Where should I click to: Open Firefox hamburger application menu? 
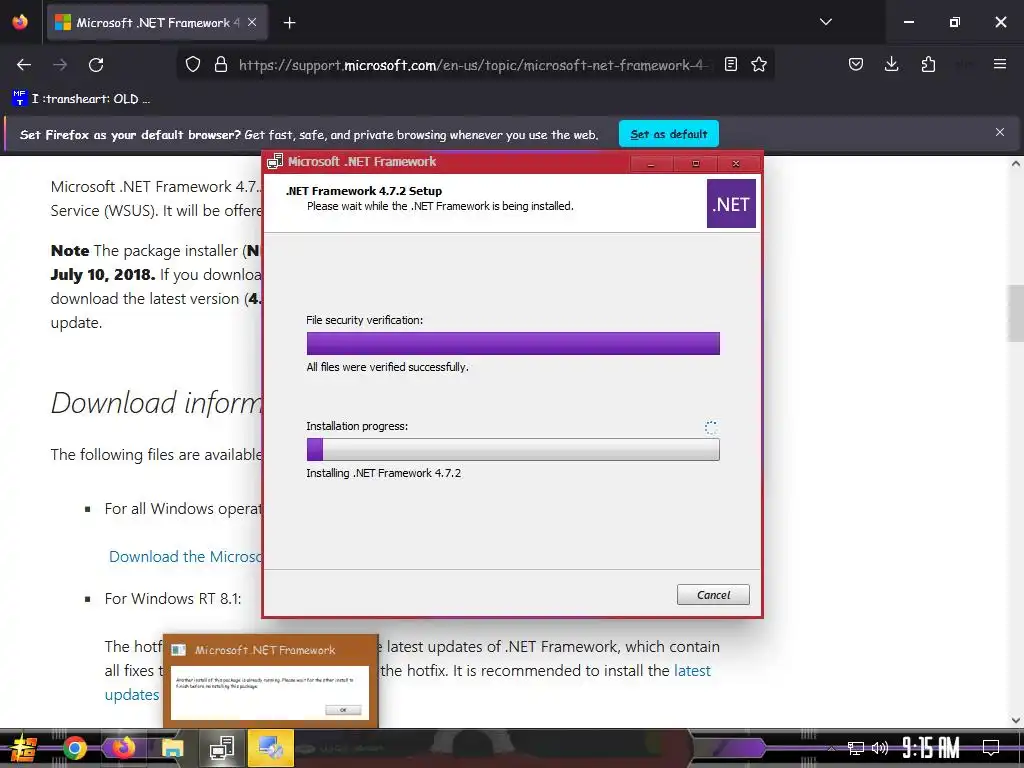pos(1000,65)
